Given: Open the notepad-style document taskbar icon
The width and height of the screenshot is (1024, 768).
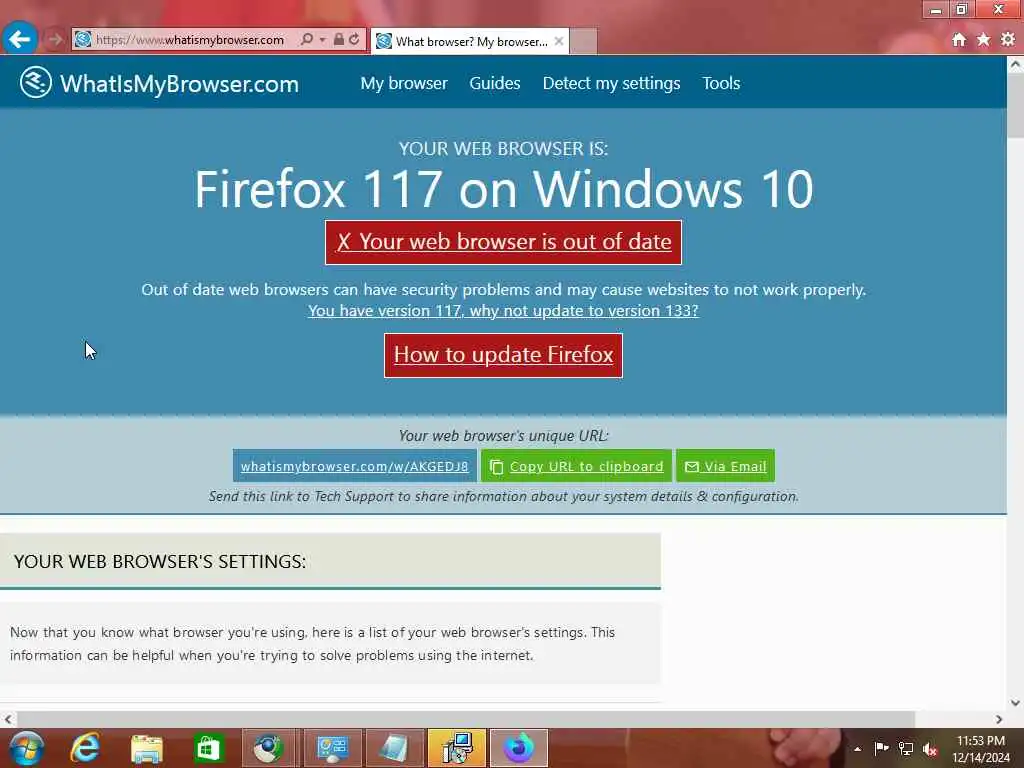Looking at the screenshot, I should coord(394,748).
